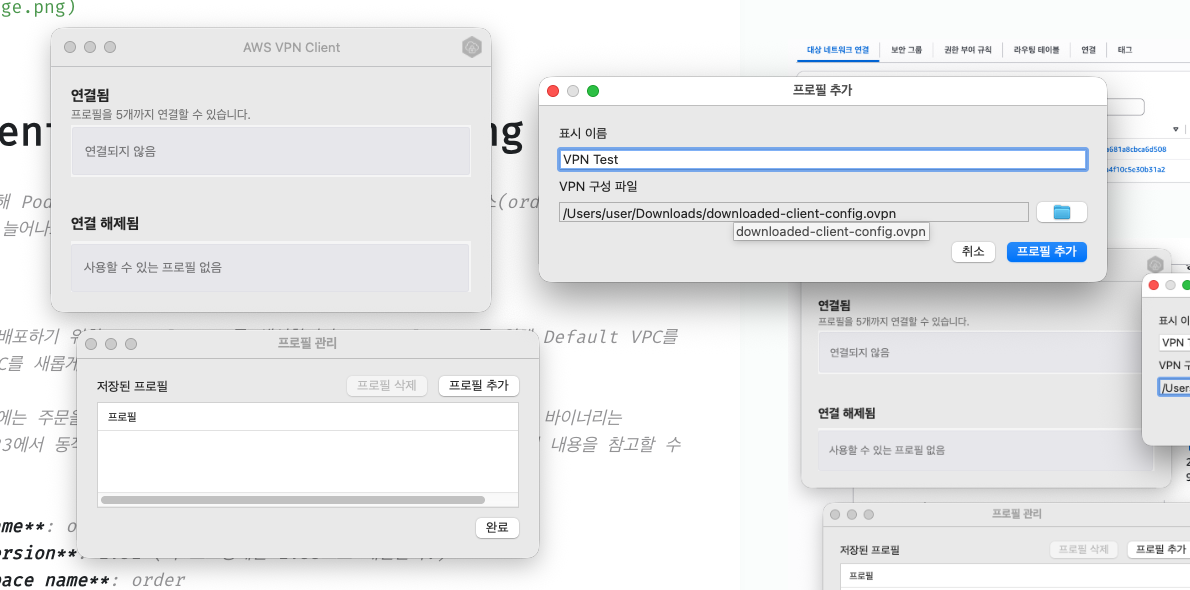The image size is (1190, 590).
Task: Cancel the dialog with the 취소 button
Action: [973, 251]
